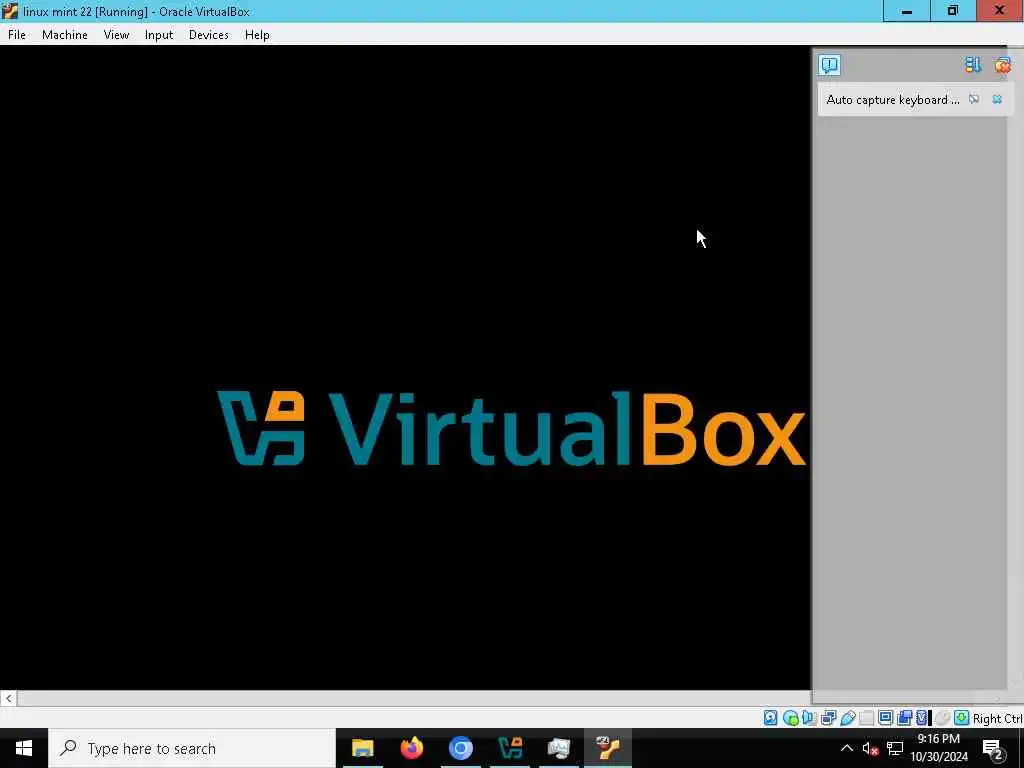This screenshot has width=1024, height=768.
Task: Click the recording status icon
Action: click(x=904, y=718)
